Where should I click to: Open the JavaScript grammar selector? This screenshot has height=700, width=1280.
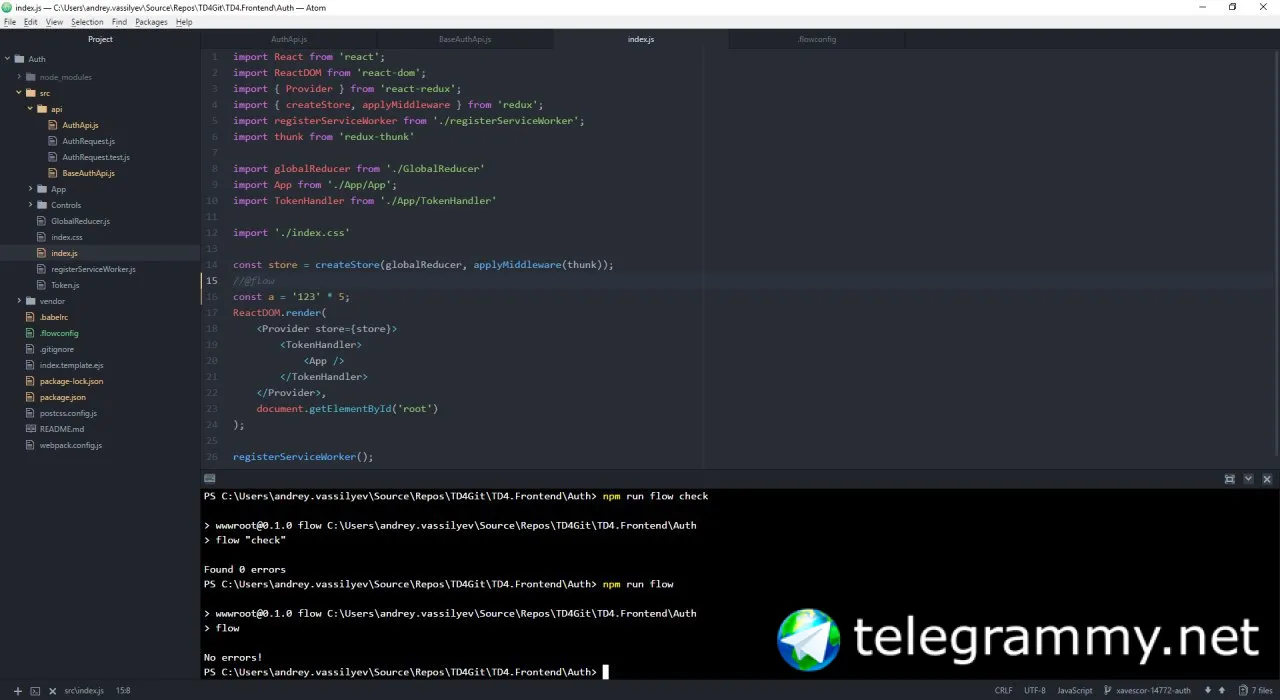pyautogui.click(x=1075, y=691)
